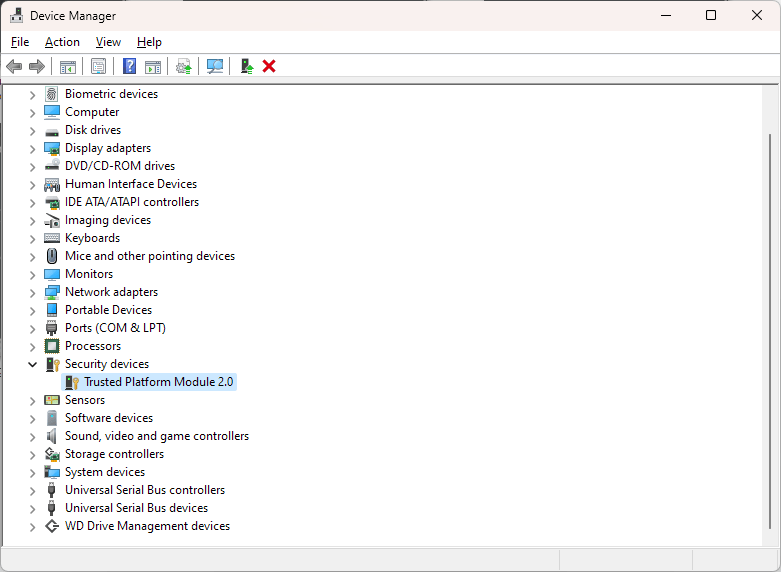Collapse the Security devices category
The height and width of the screenshot is (572, 781).
[32, 364]
